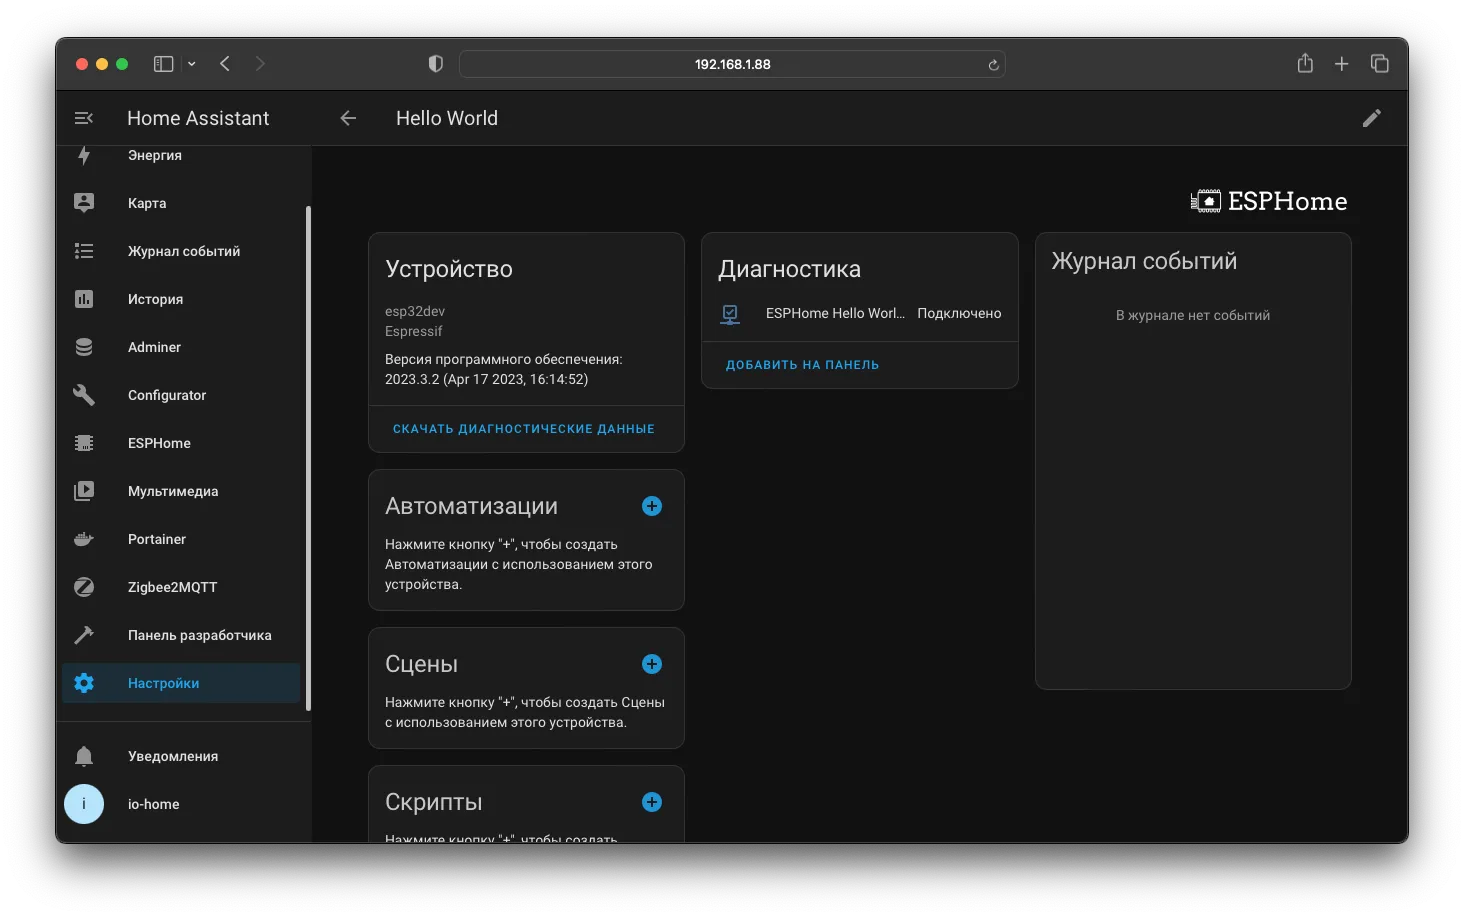
Task: Click СКАЧАТЬ ДИАГНОСТИЧЕСКИЕ ДАННЫЕ button
Action: (524, 429)
